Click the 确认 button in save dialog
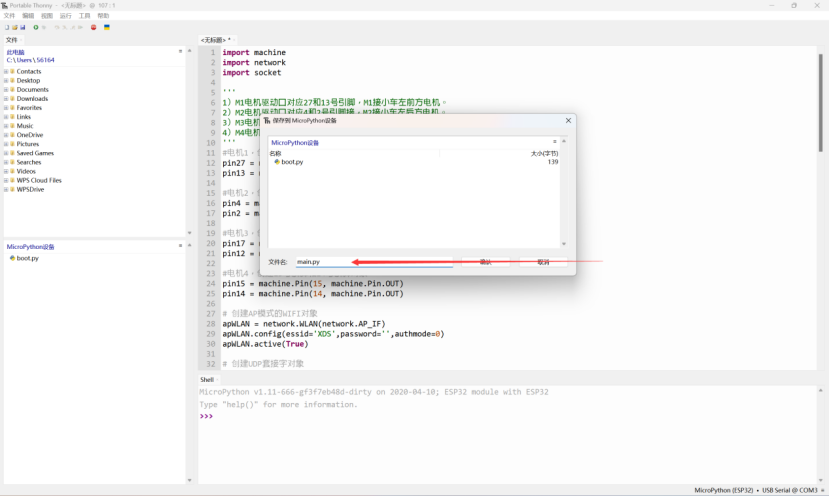The image size is (830, 496). (485, 262)
